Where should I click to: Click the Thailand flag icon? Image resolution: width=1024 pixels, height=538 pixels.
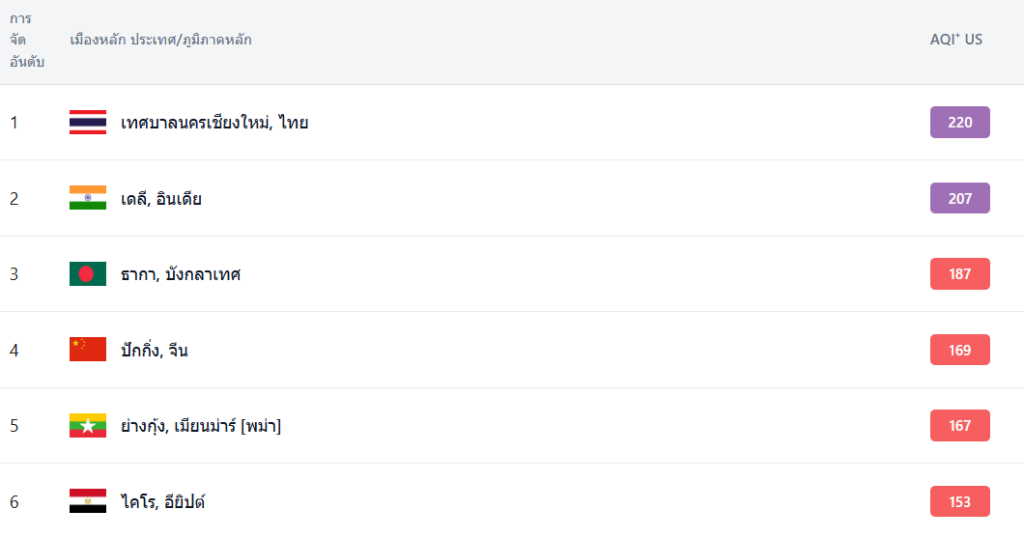[87, 122]
